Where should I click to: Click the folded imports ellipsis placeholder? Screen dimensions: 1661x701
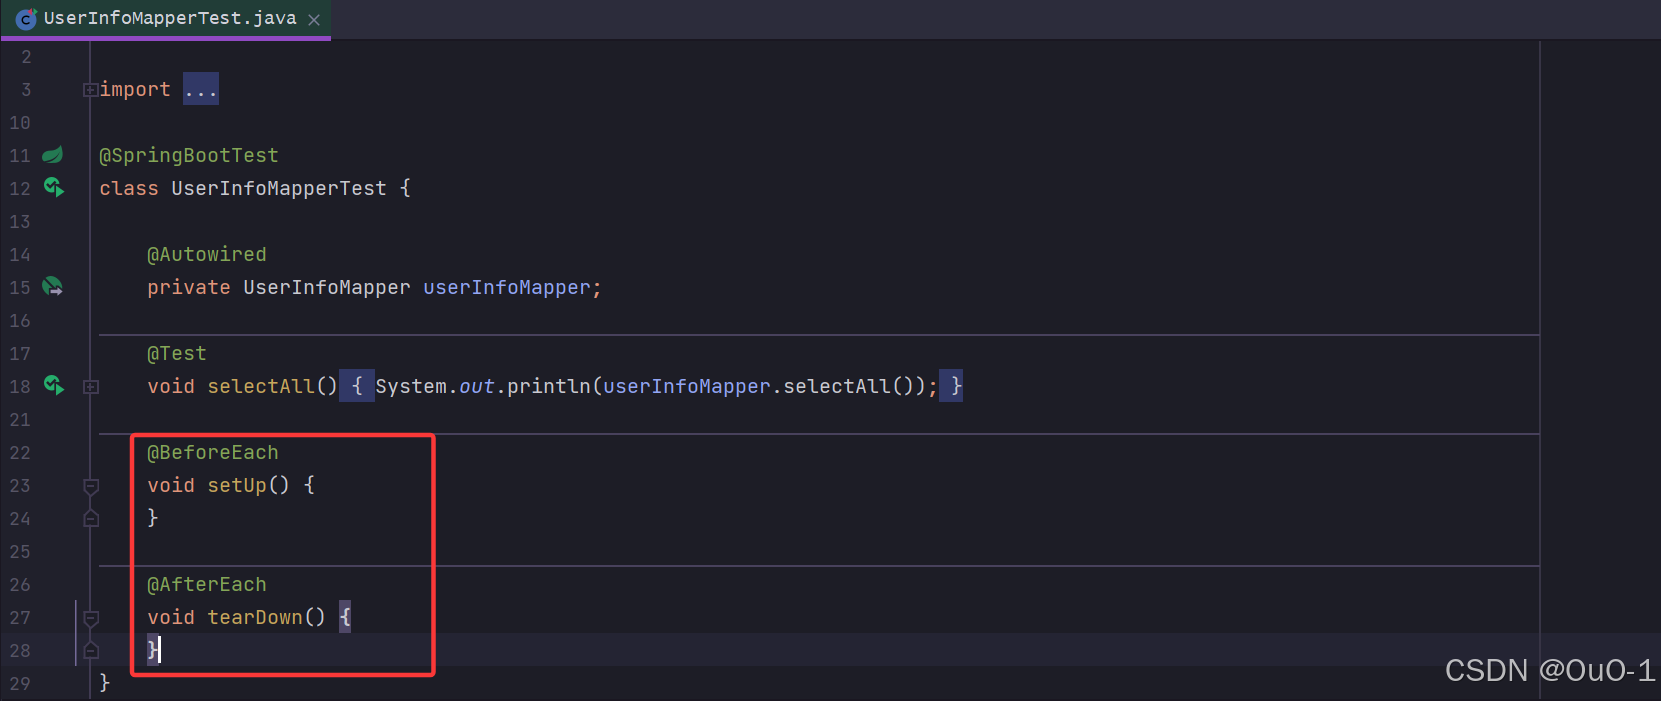(x=201, y=89)
